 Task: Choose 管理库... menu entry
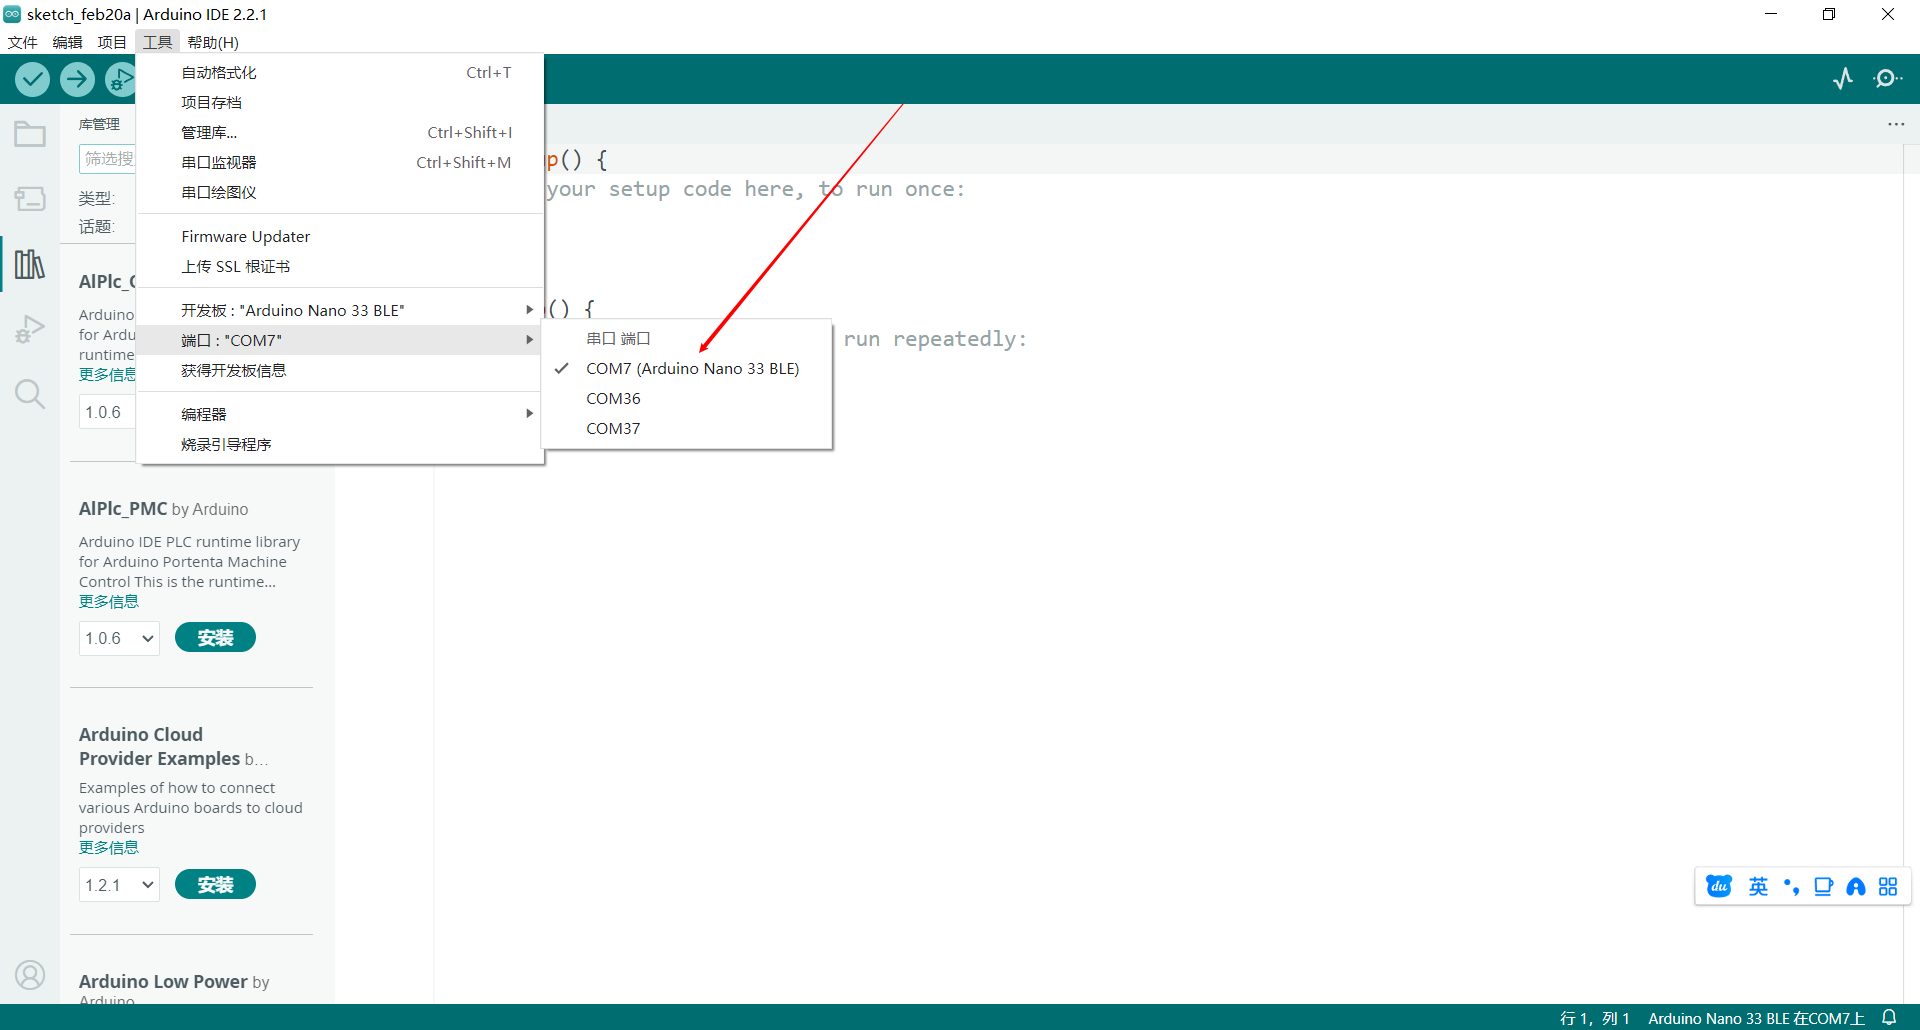tap(340, 132)
